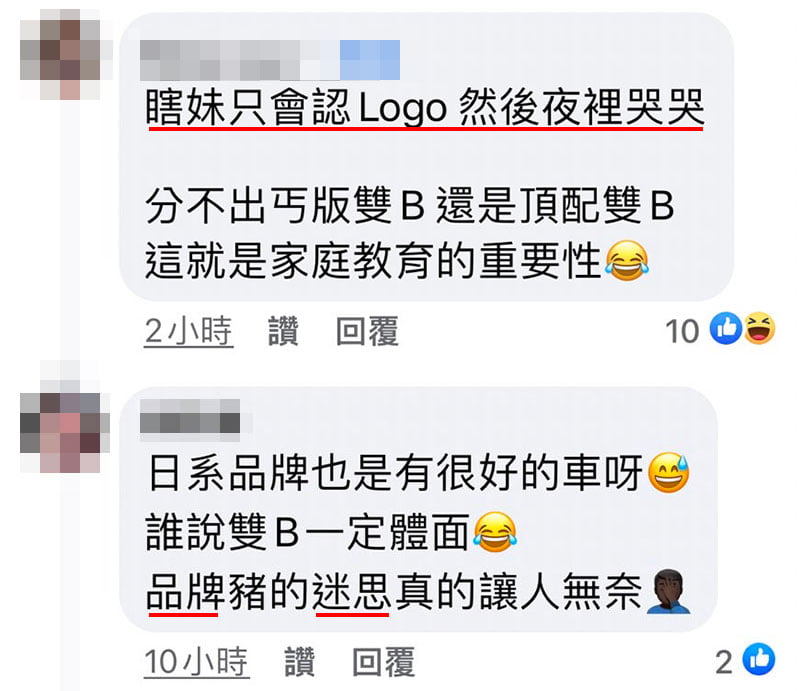This screenshot has width=800, height=691.
Task: Click the sweat-smile emoji after 車呀
Action: pos(668,473)
